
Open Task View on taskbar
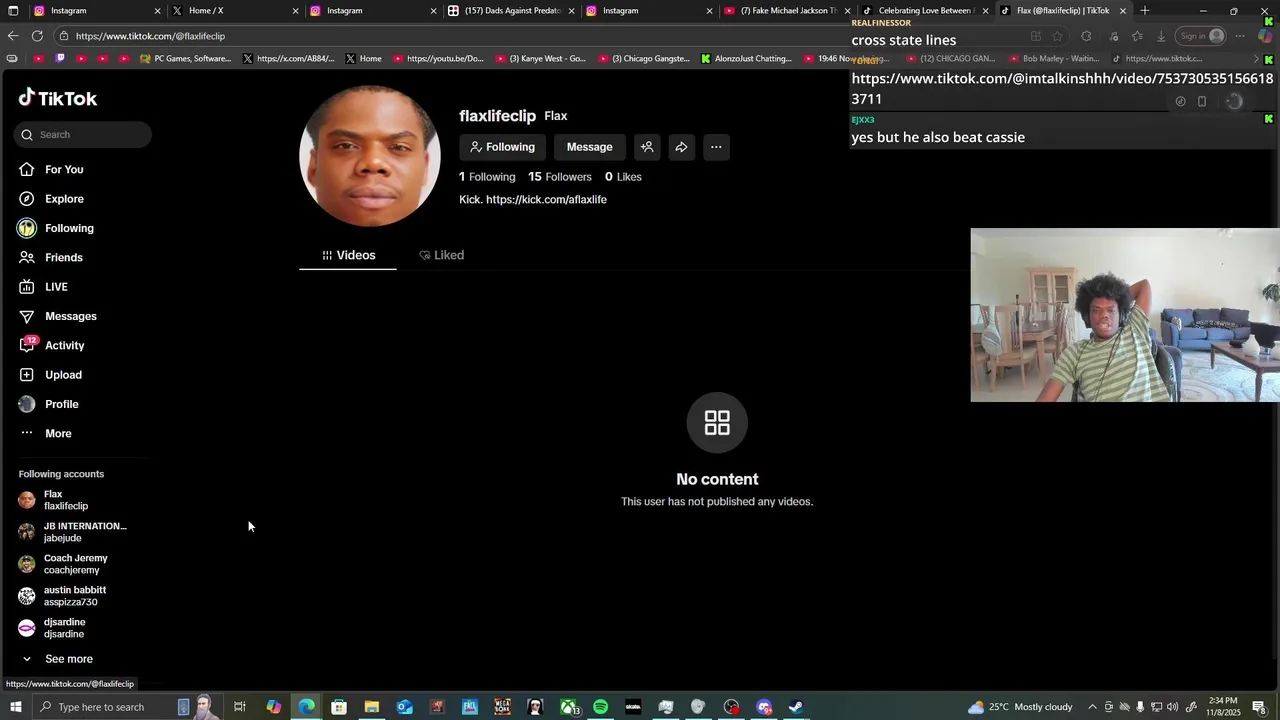pos(240,707)
